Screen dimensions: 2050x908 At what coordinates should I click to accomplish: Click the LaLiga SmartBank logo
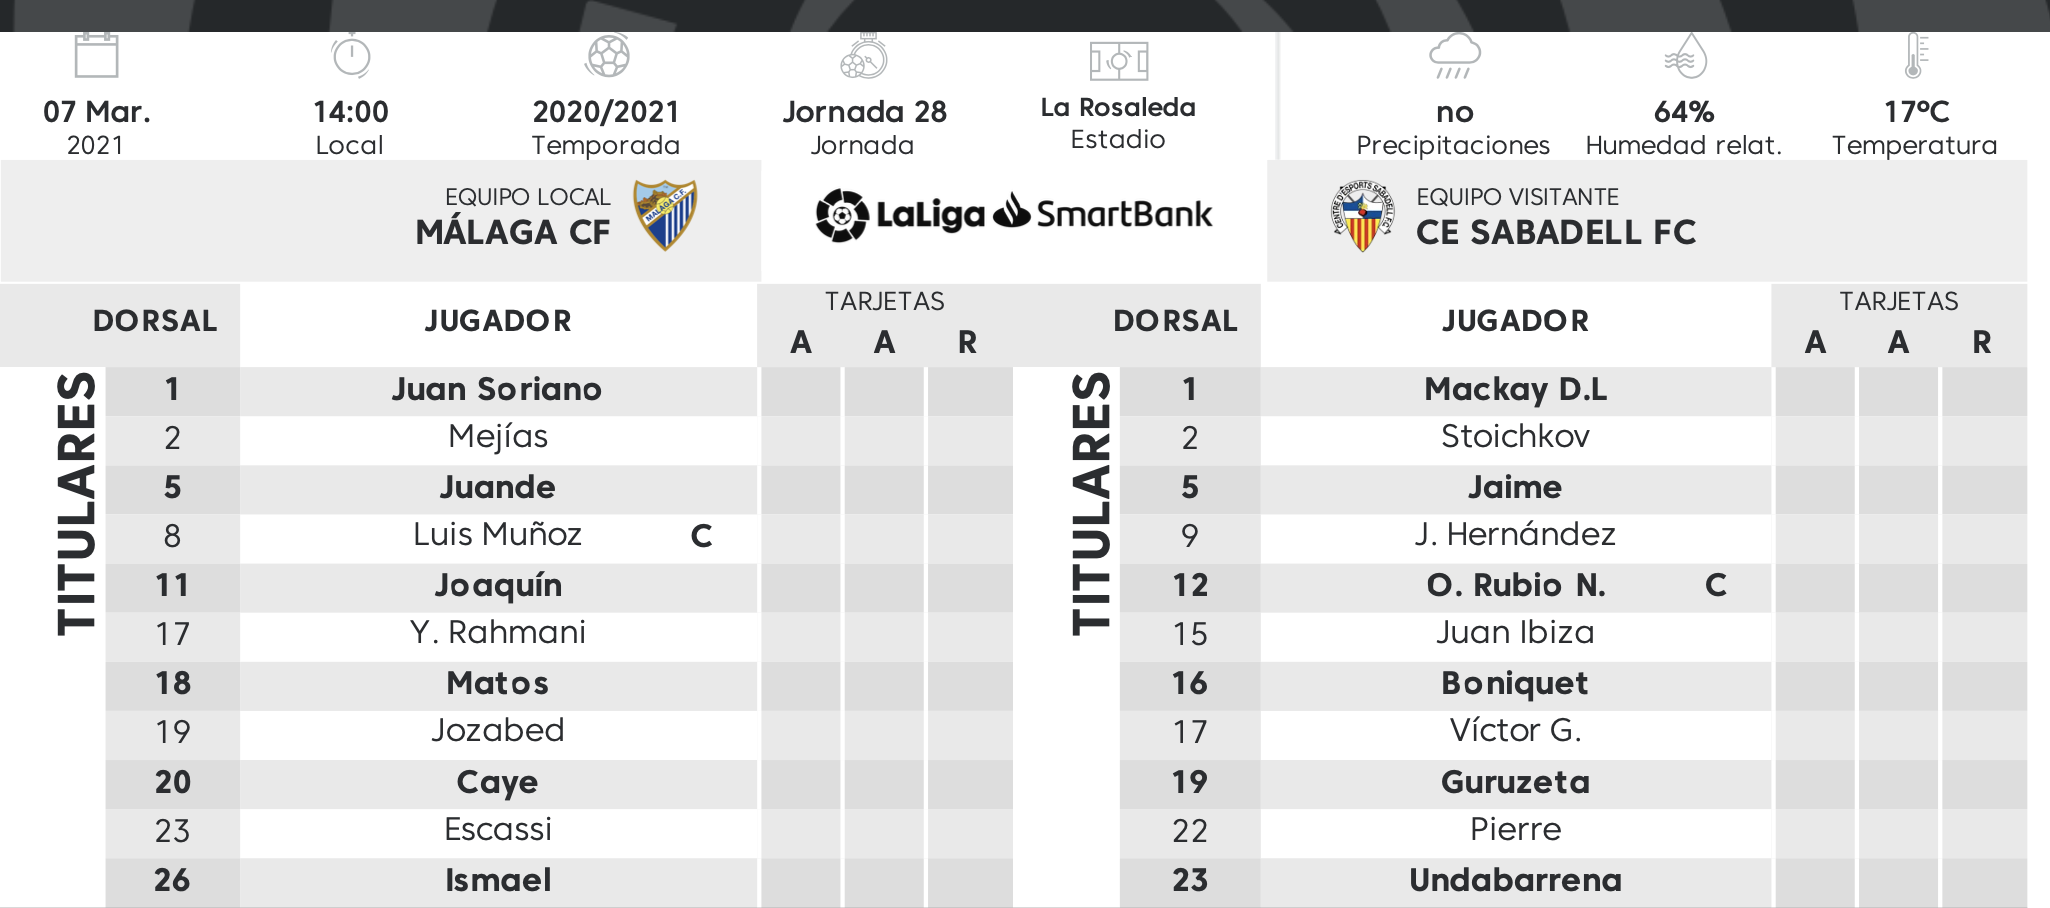tap(1013, 214)
